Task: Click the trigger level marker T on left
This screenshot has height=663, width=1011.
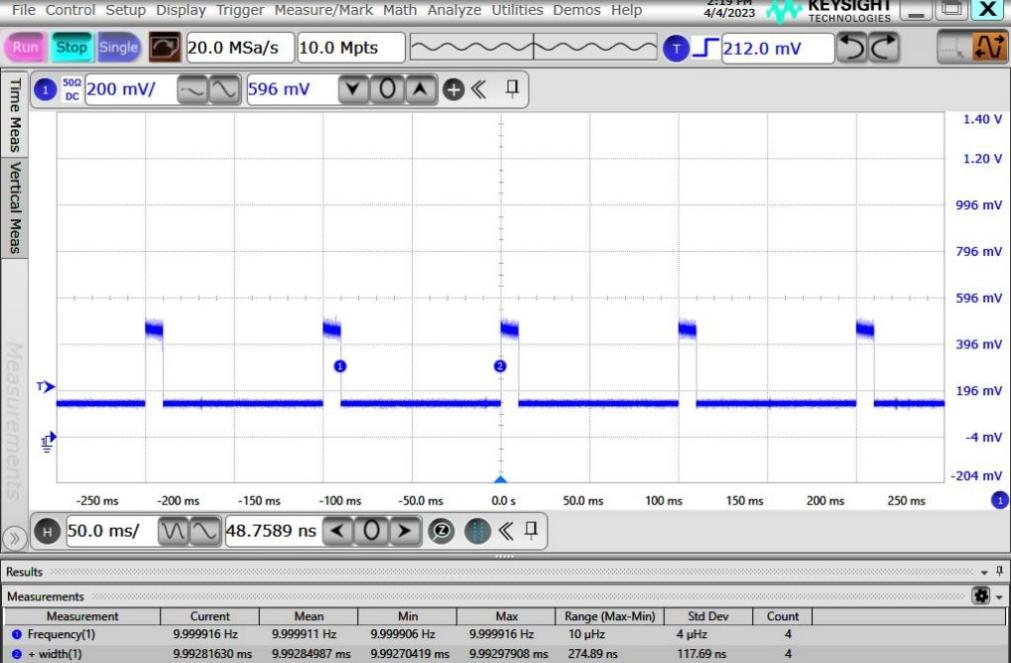Action: [x=46, y=387]
